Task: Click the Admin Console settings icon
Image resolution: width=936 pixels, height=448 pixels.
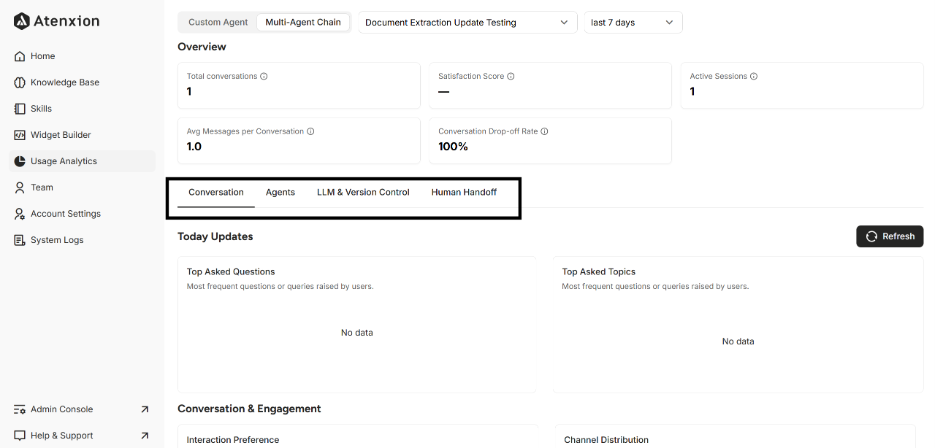Action: pyautogui.click(x=19, y=409)
